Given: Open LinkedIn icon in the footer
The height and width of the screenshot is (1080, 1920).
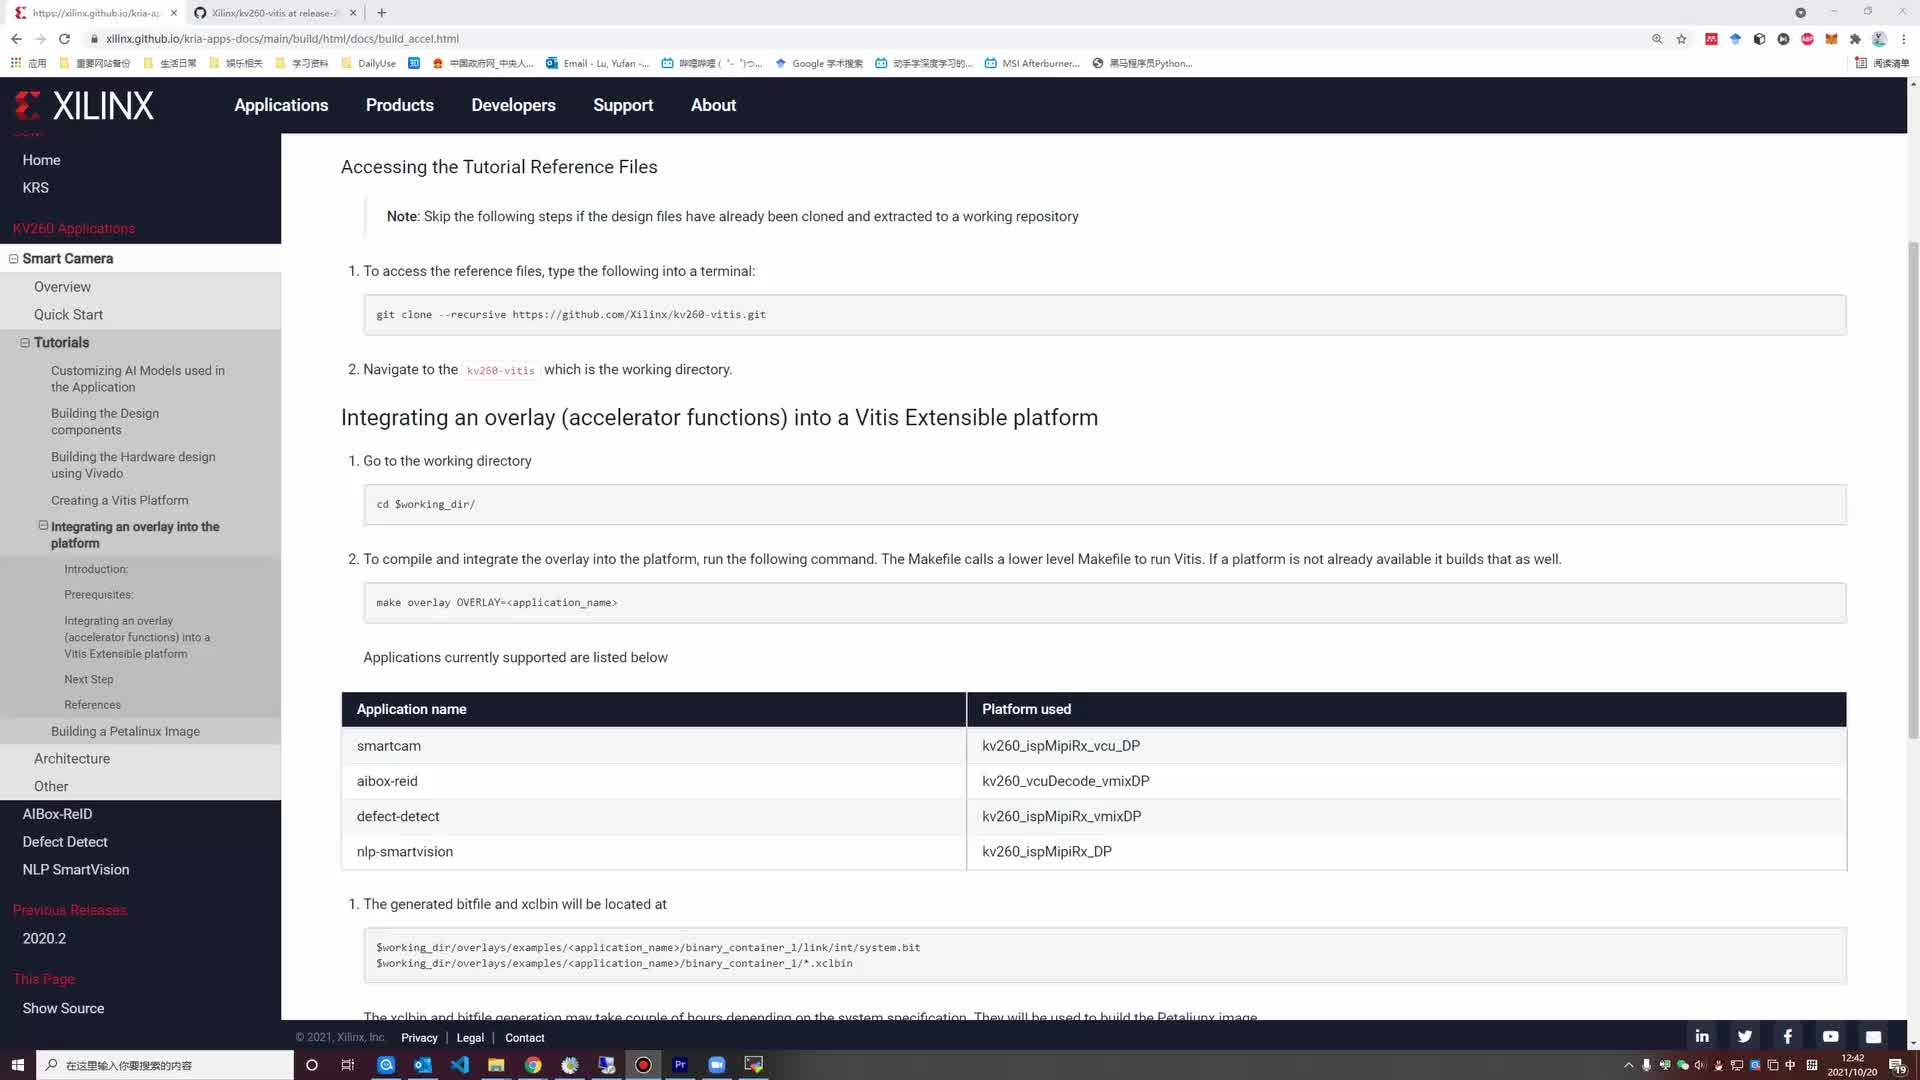Looking at the screenshot, I should (x=1702, y=1037).
